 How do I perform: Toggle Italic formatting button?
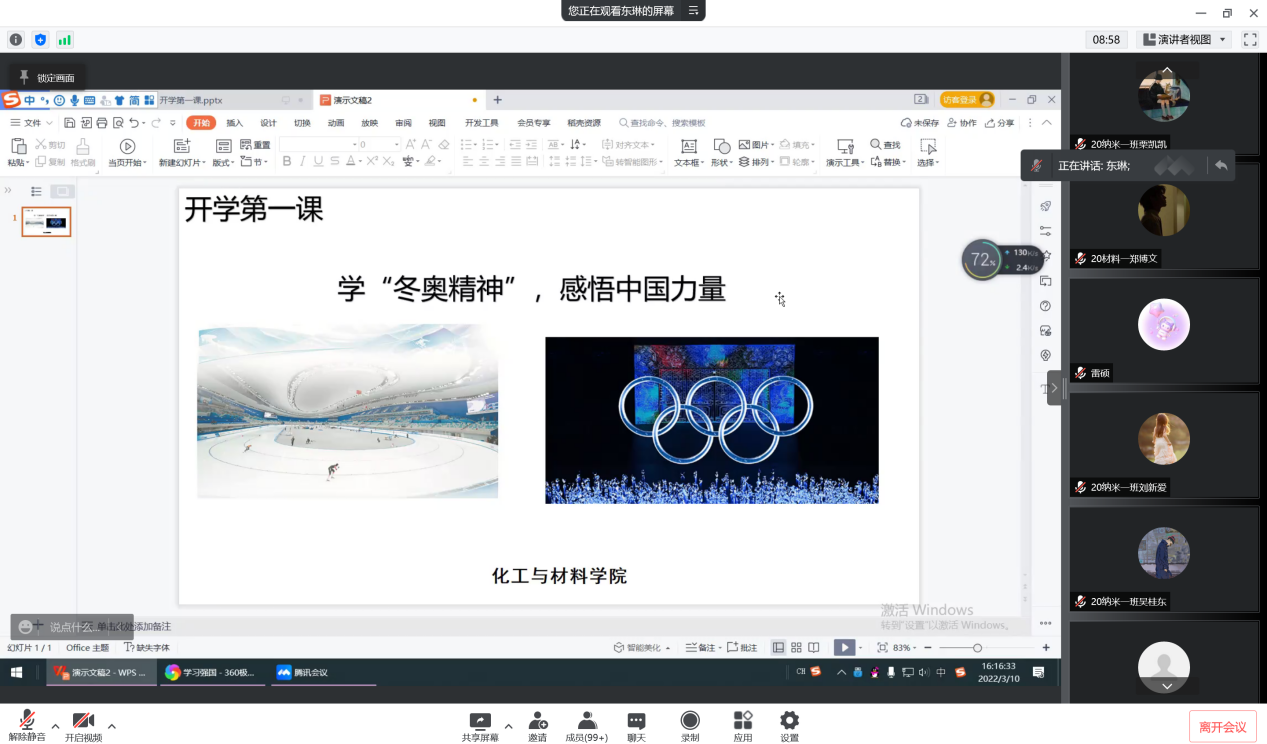[x=303, y=161]
